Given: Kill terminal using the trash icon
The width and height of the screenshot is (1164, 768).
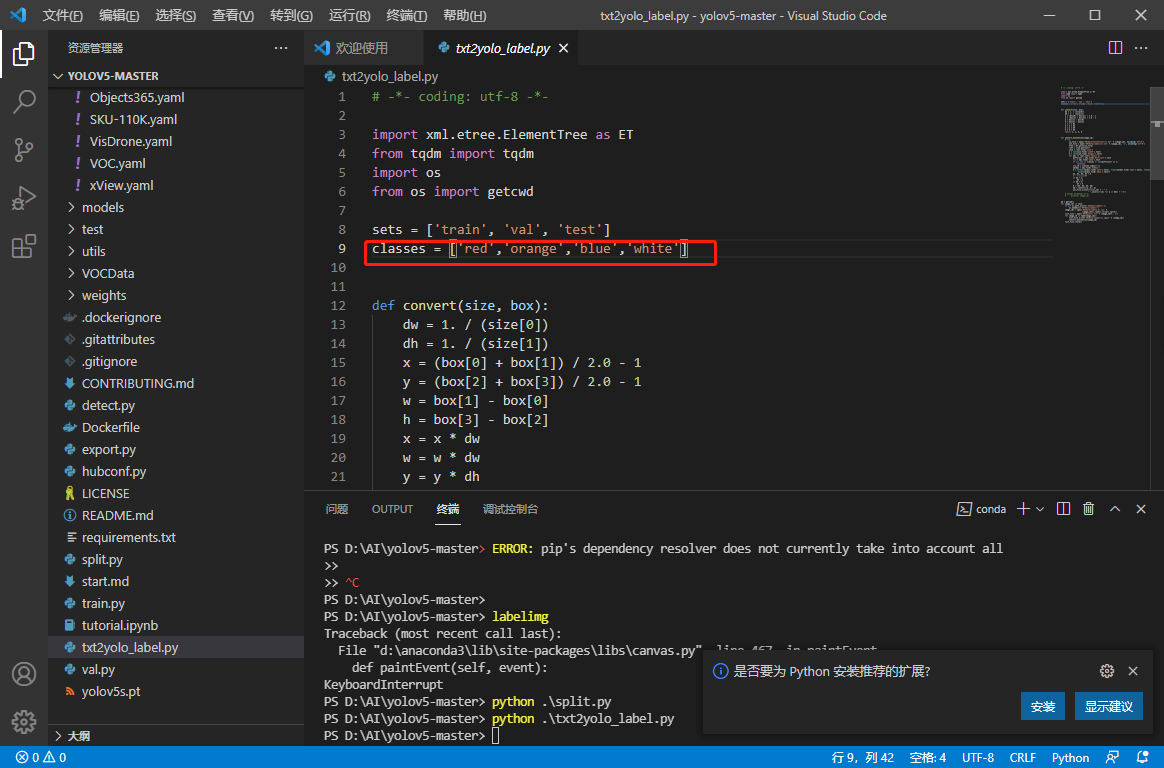Looking at the screenshot, I should pyautogui.click(x=1089, y=509).
